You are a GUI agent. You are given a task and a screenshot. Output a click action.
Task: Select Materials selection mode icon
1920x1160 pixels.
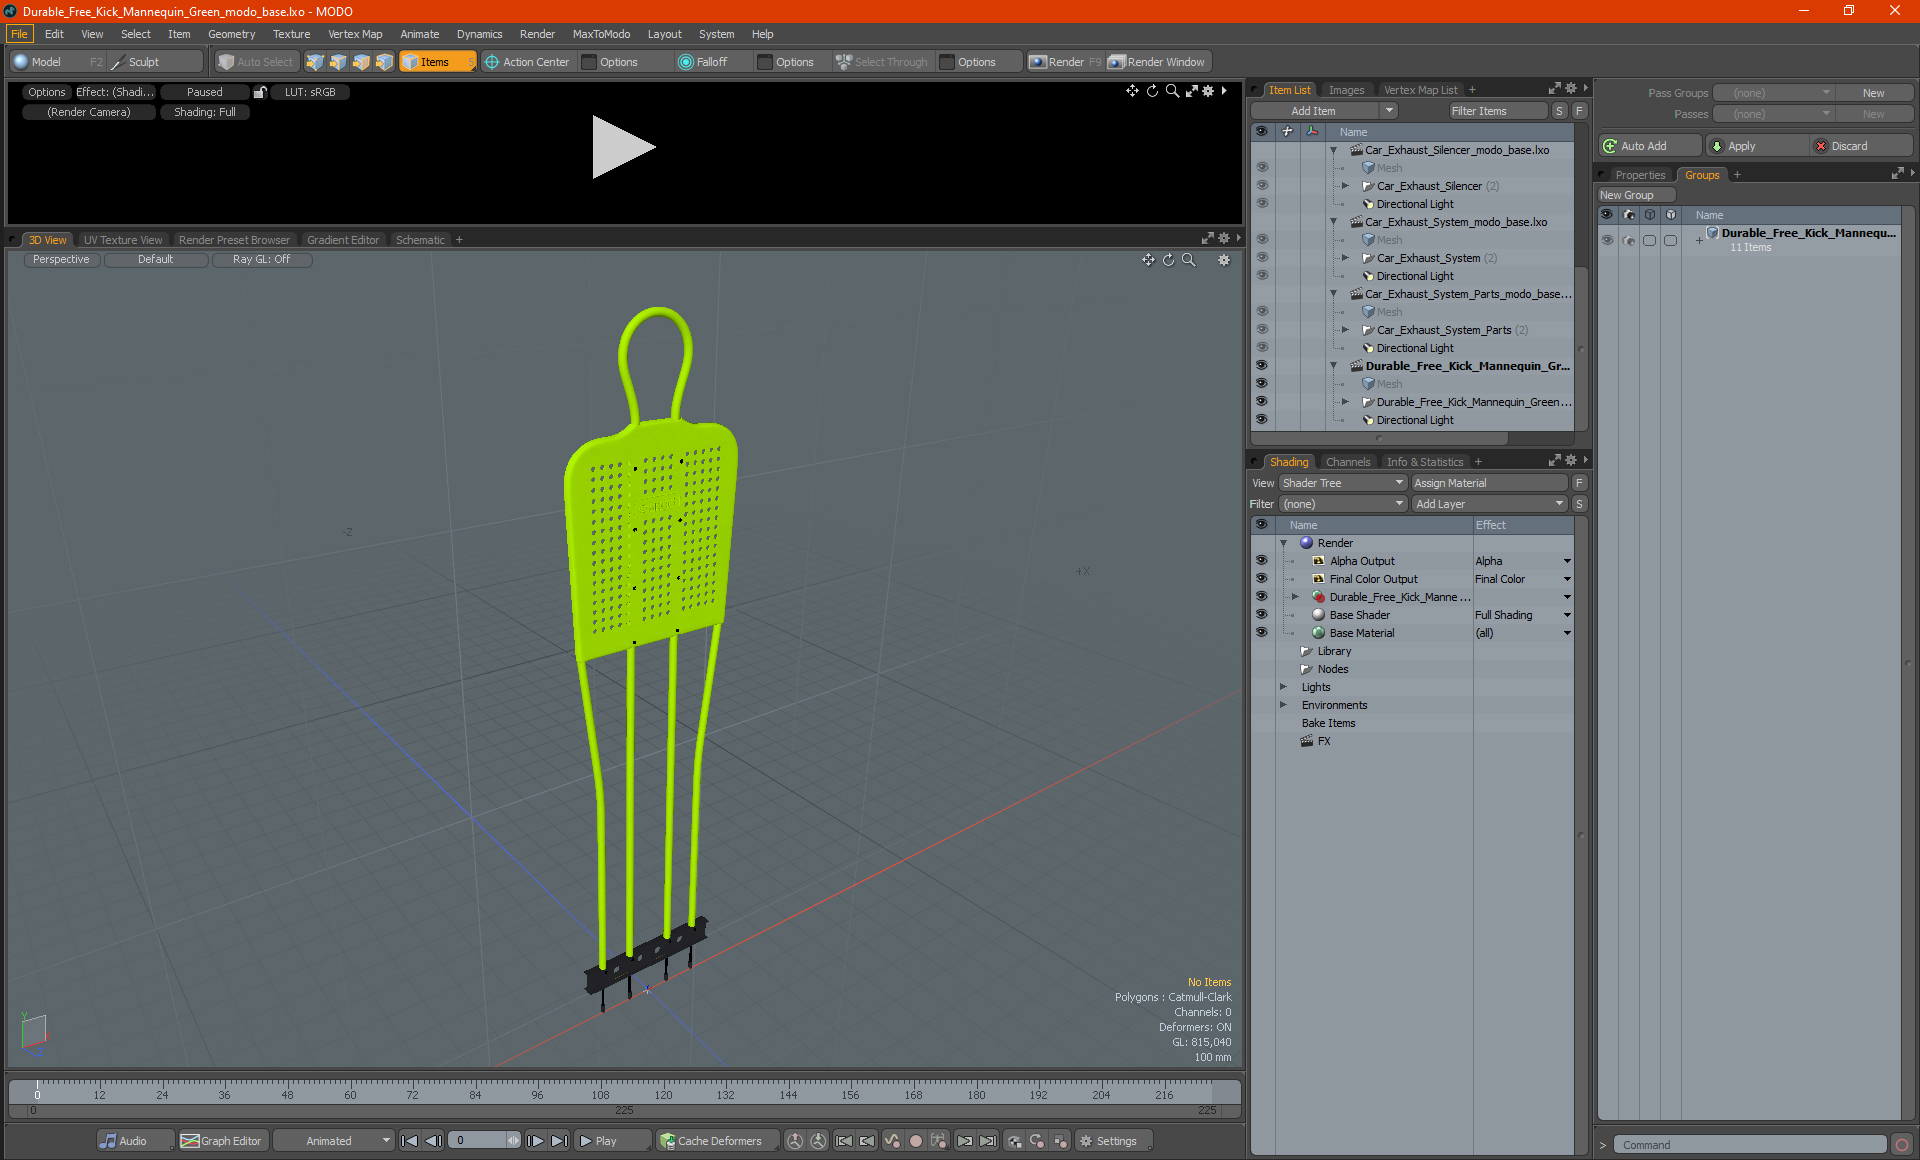point(384,62)
